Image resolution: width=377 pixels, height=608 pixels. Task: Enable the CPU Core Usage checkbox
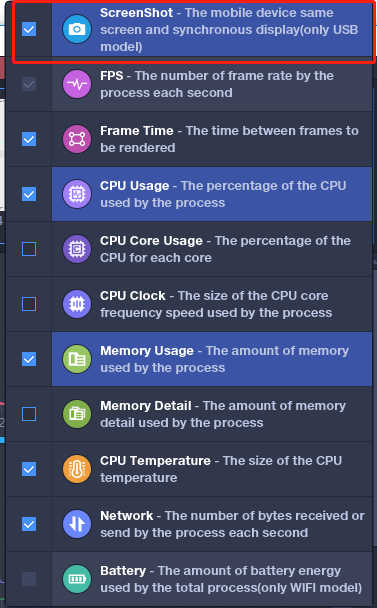click(x=29, y=249)
